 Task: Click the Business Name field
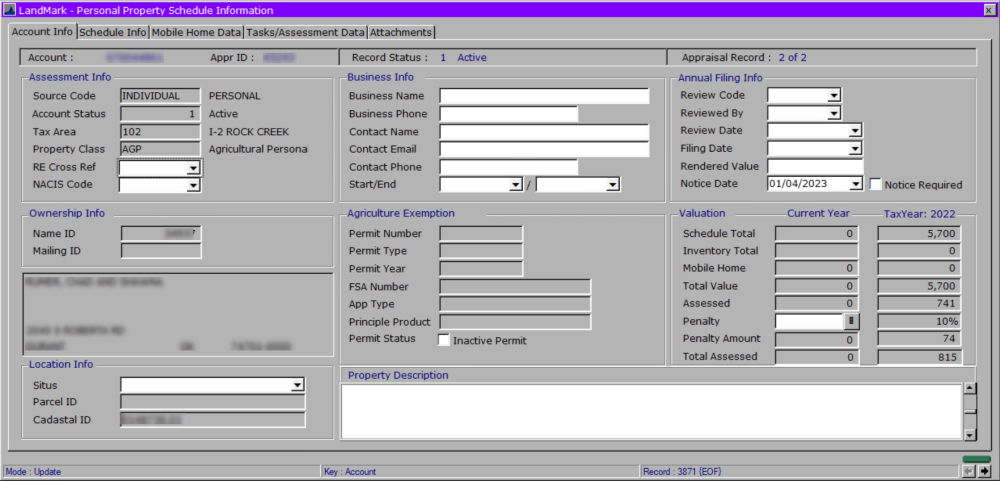(544, 96)
